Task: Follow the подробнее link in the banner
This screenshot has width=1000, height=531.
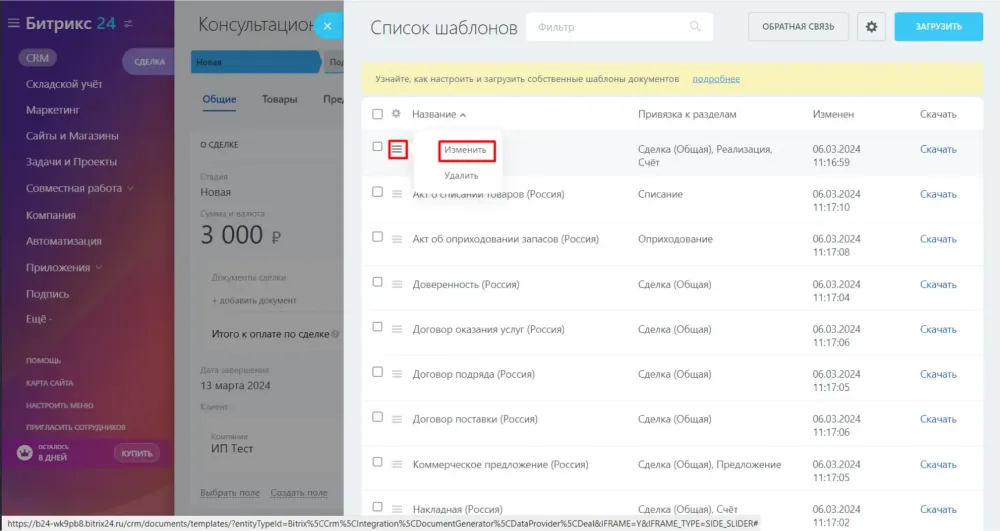Action: click(x=716, y=79)
